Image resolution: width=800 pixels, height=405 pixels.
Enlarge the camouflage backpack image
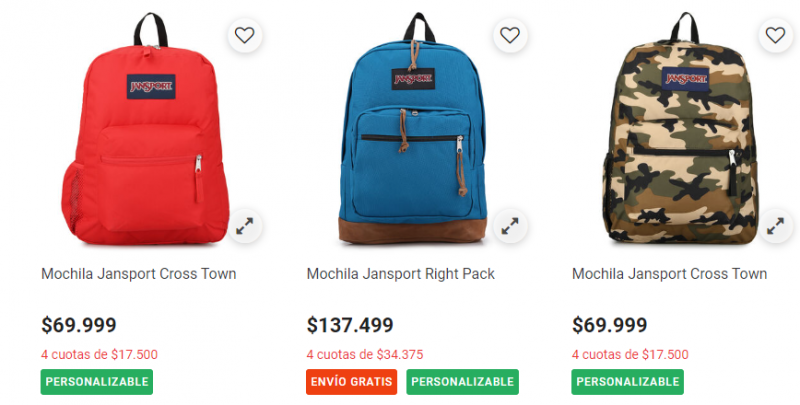click(776, 226)
